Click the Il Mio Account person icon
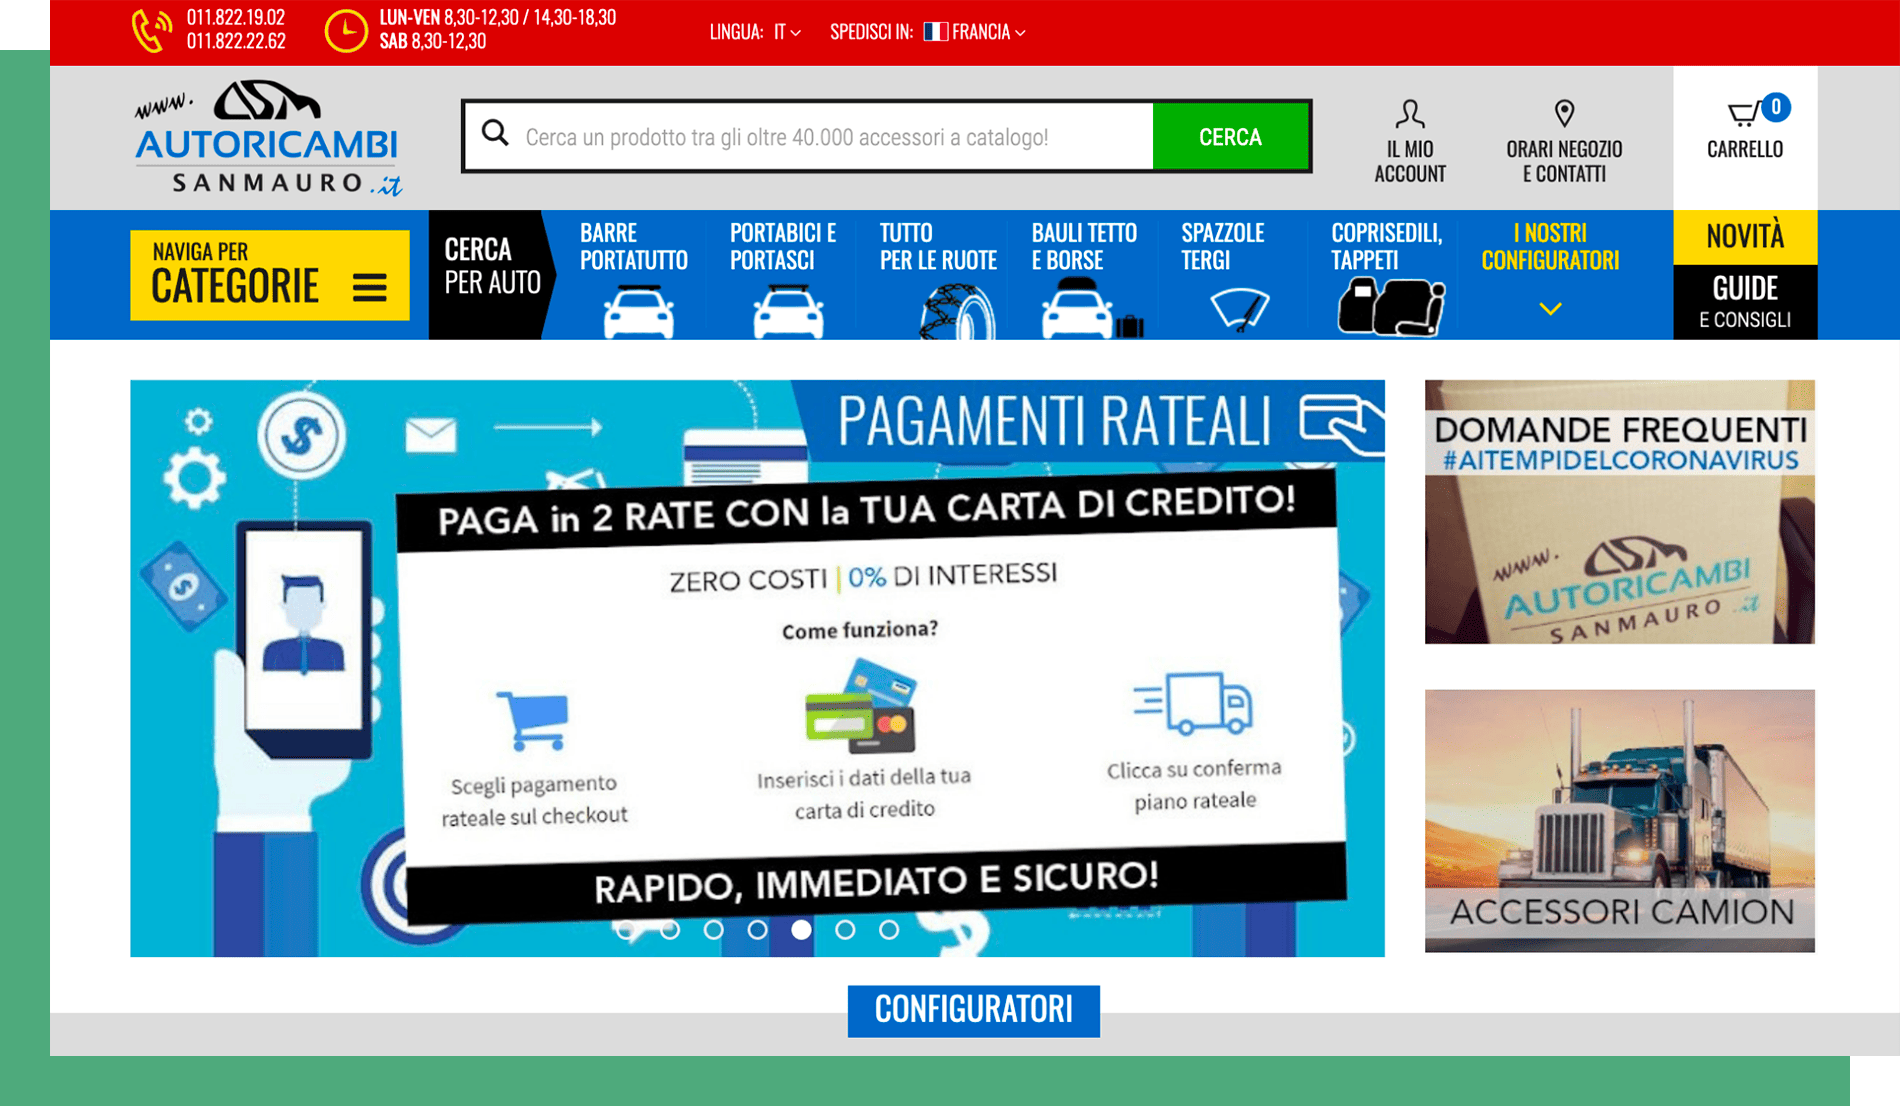The image size is (1900, 1106). (x=1410, y=112)
